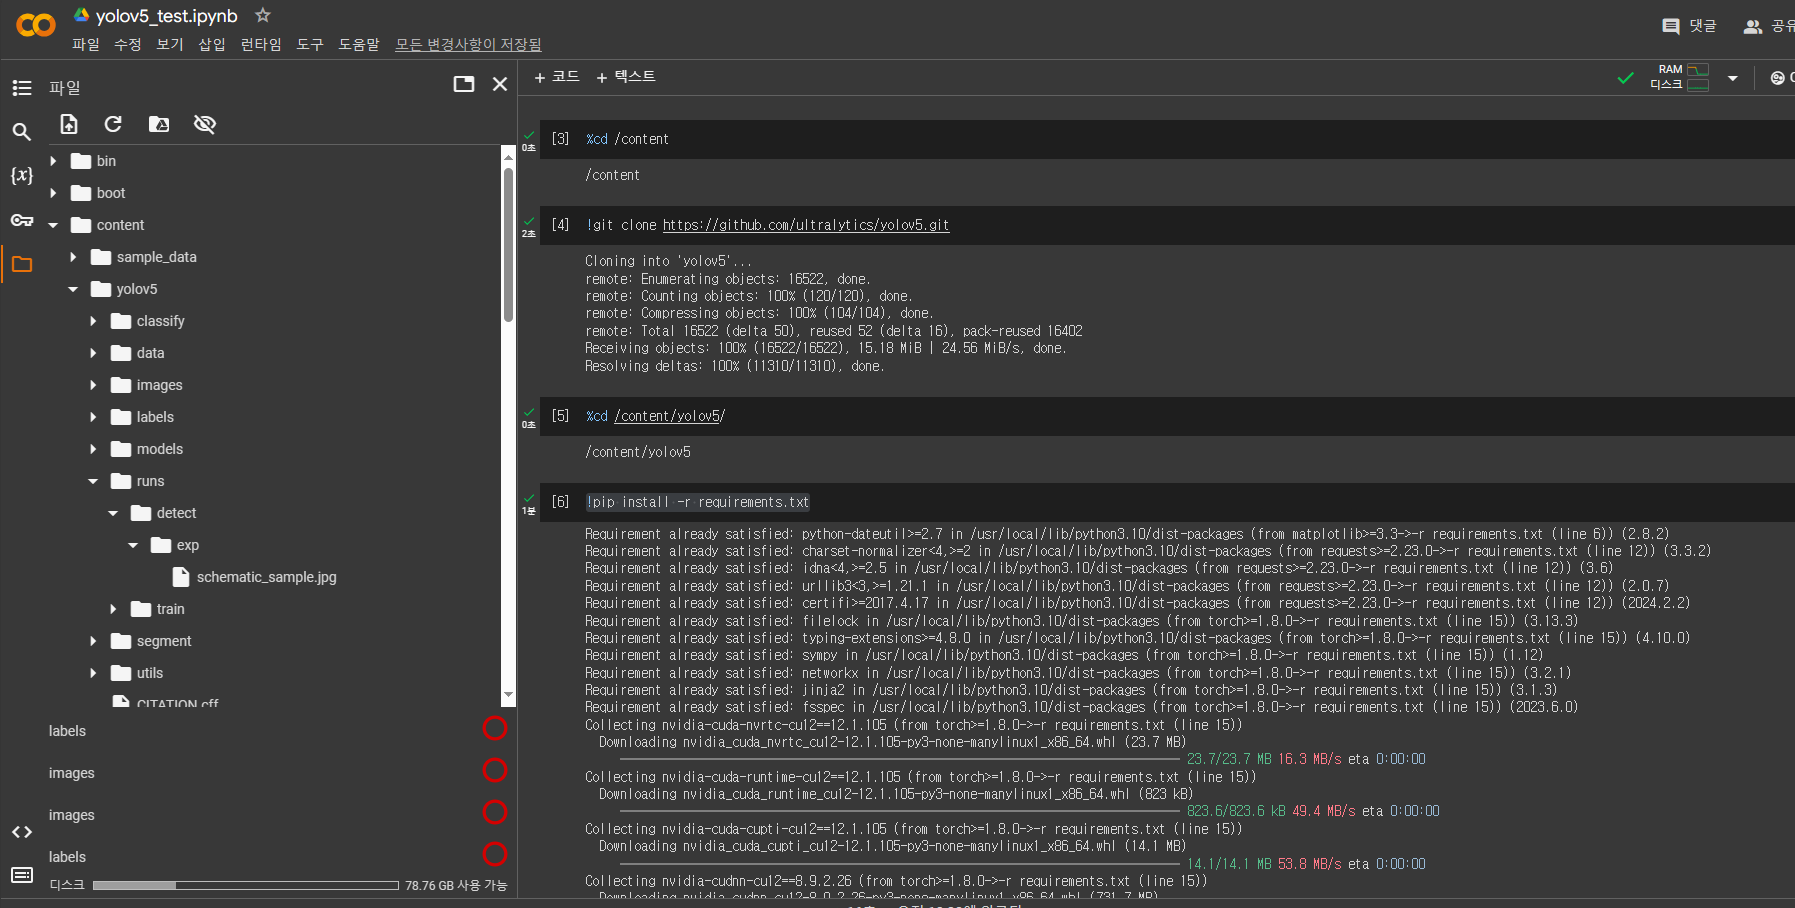Open the 도구 menu
The width and height of the screenshot is (1795, 908).
(310, 44)
